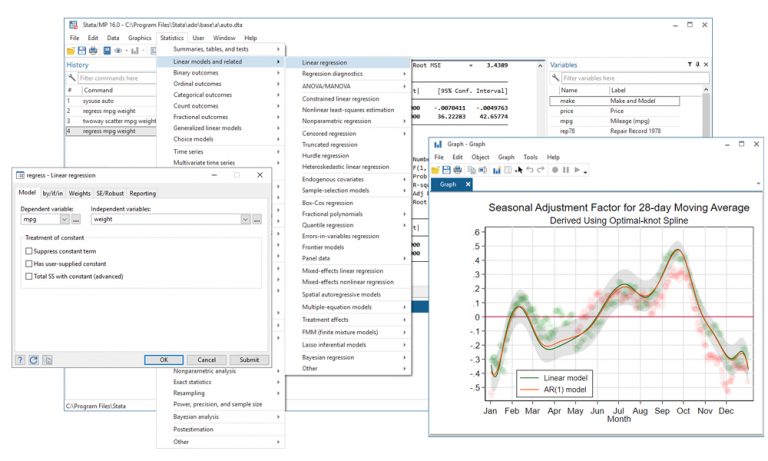Open the Dependent variable dropdown arrow
768x461 pixels.
point(65,219)
